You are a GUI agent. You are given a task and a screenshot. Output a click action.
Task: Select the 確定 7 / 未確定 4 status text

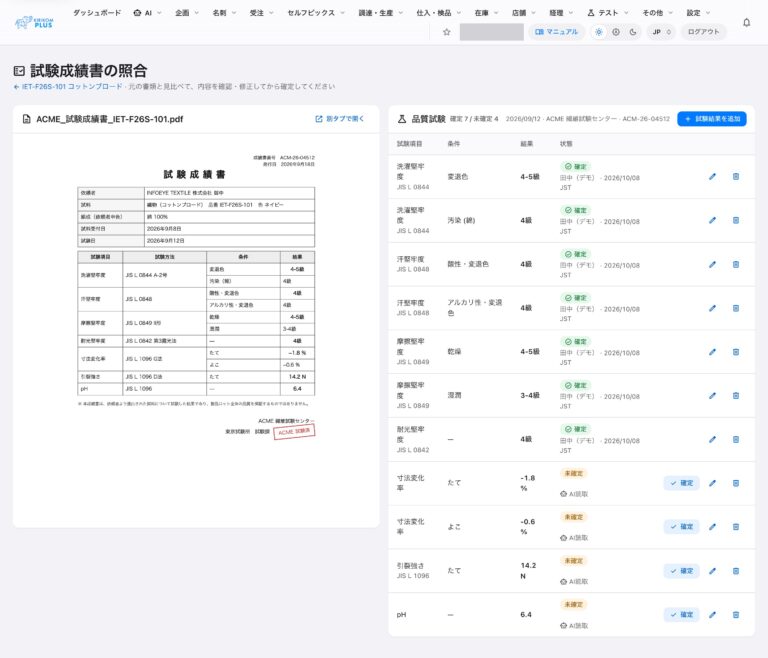pyautogui.click(x=474, y=119)
